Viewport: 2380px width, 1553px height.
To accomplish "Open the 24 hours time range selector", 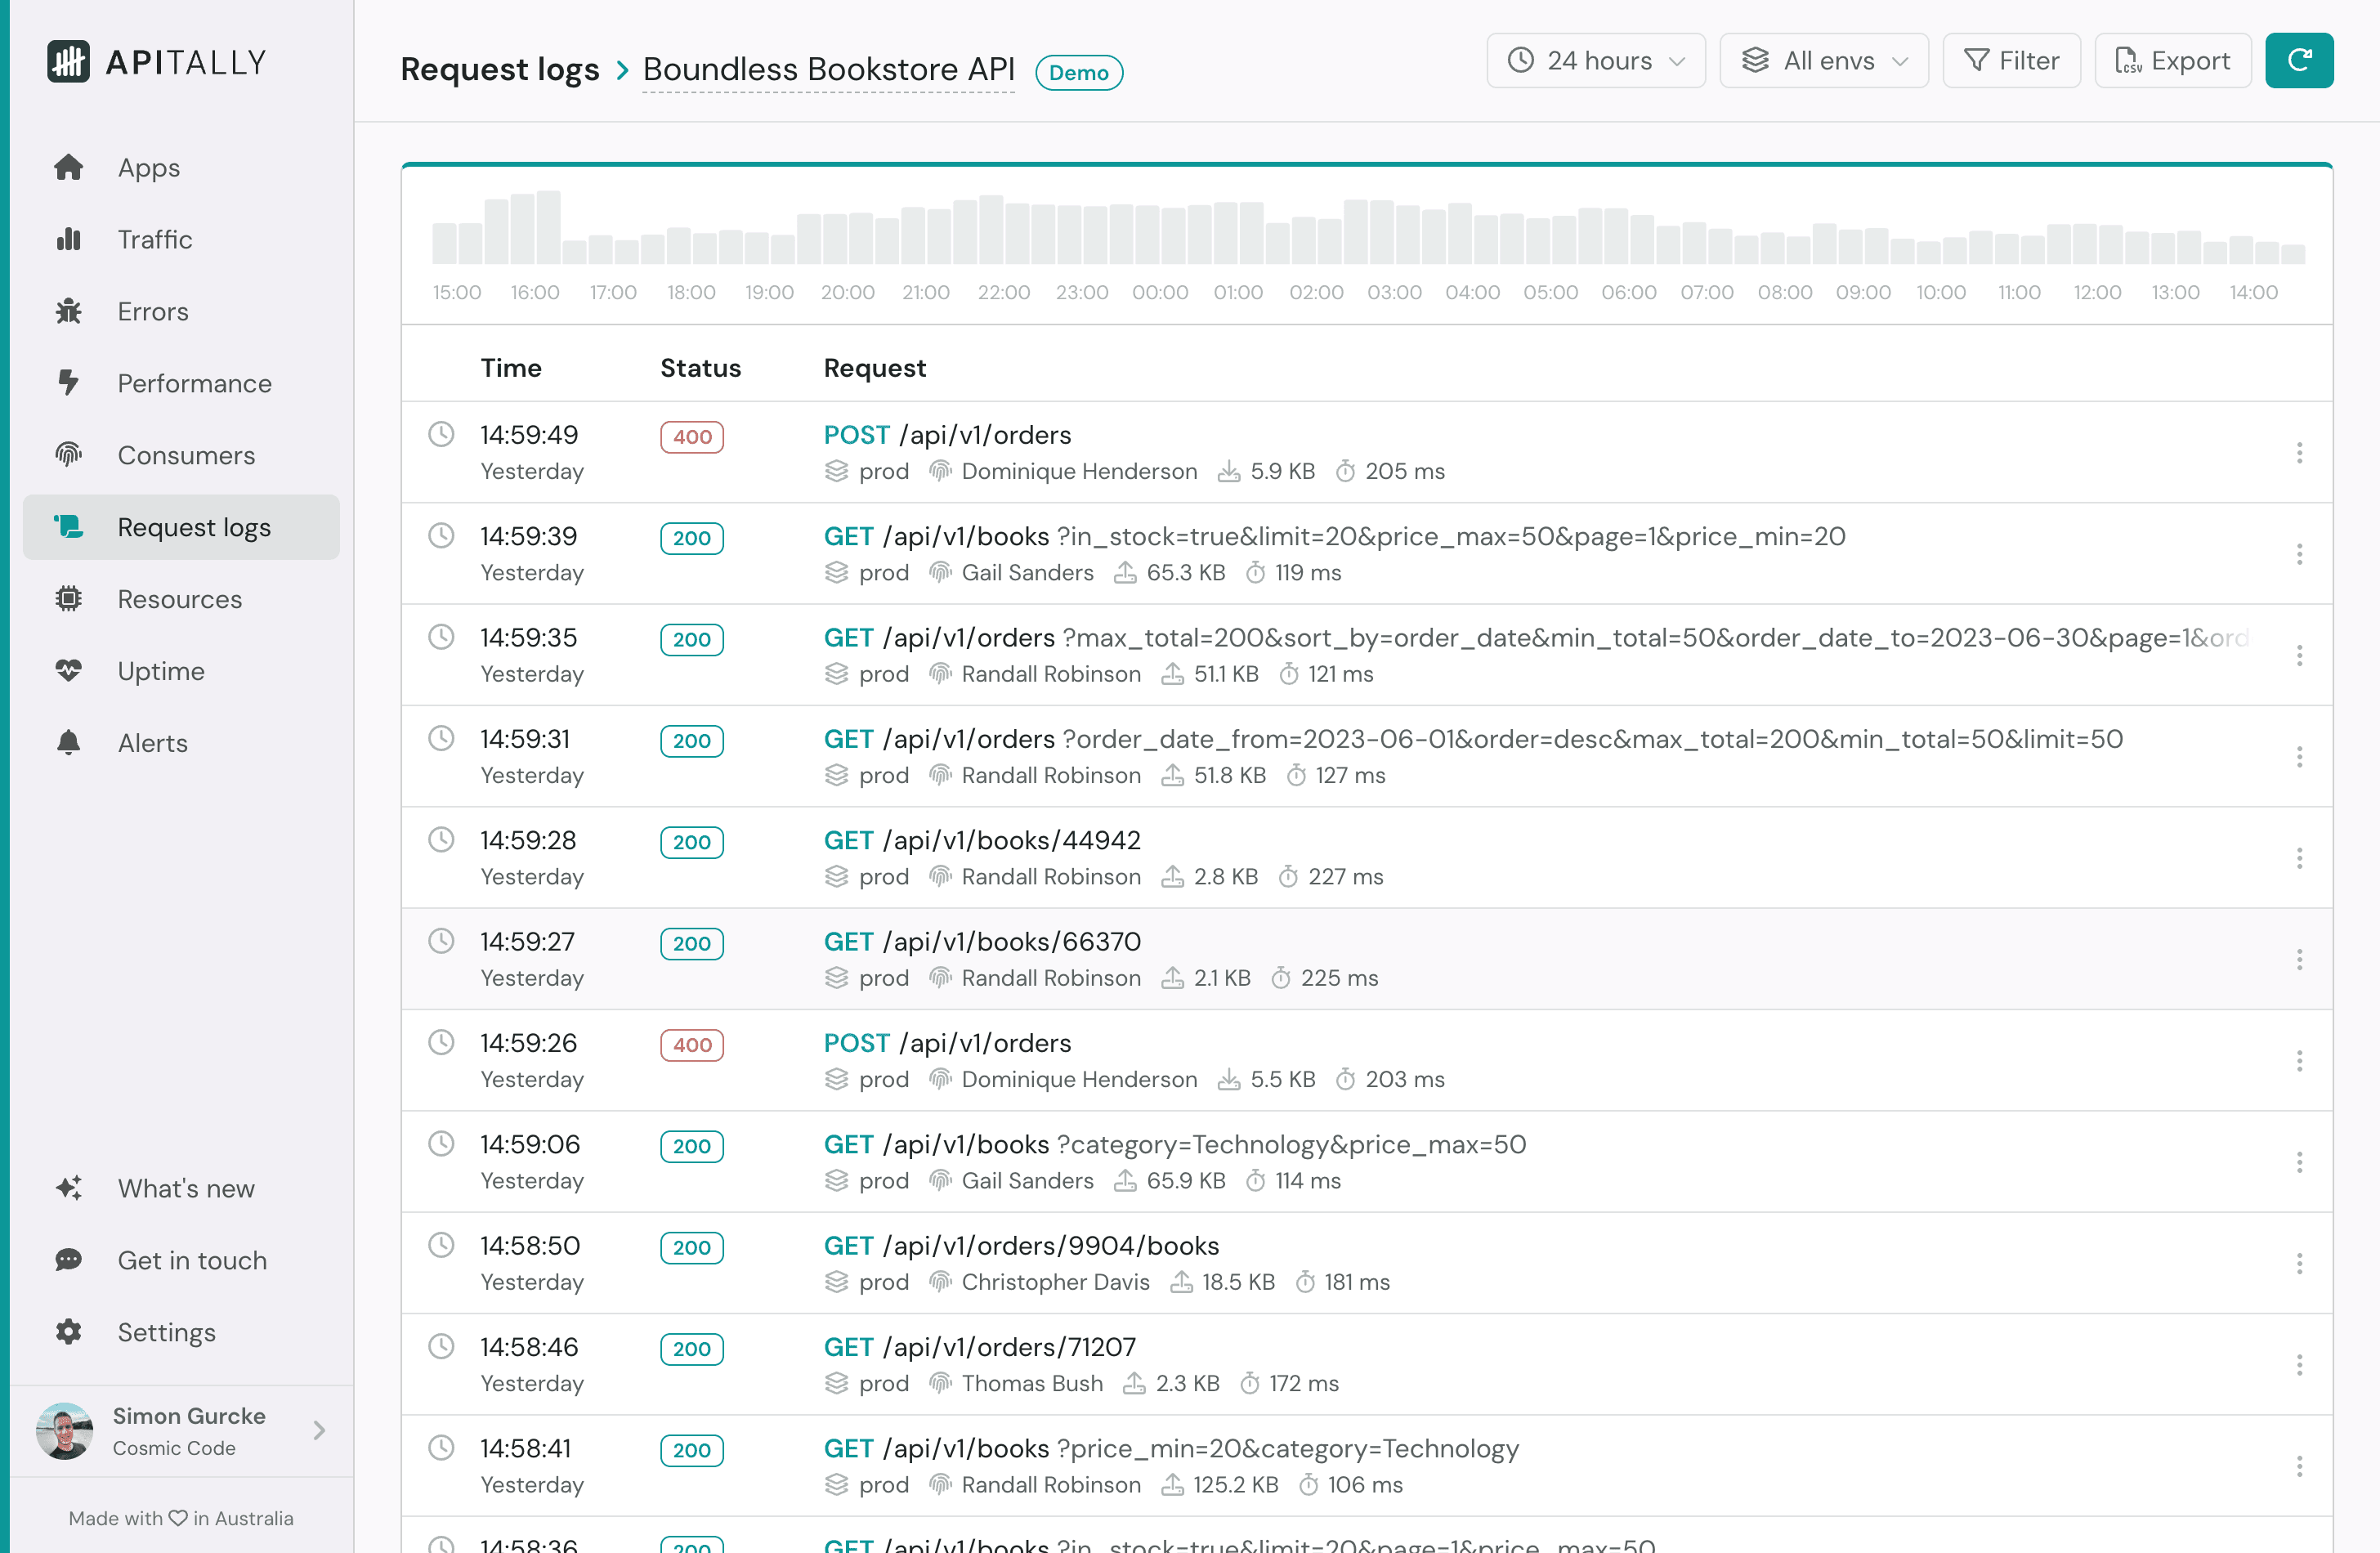I will [x=1595, y=60].
